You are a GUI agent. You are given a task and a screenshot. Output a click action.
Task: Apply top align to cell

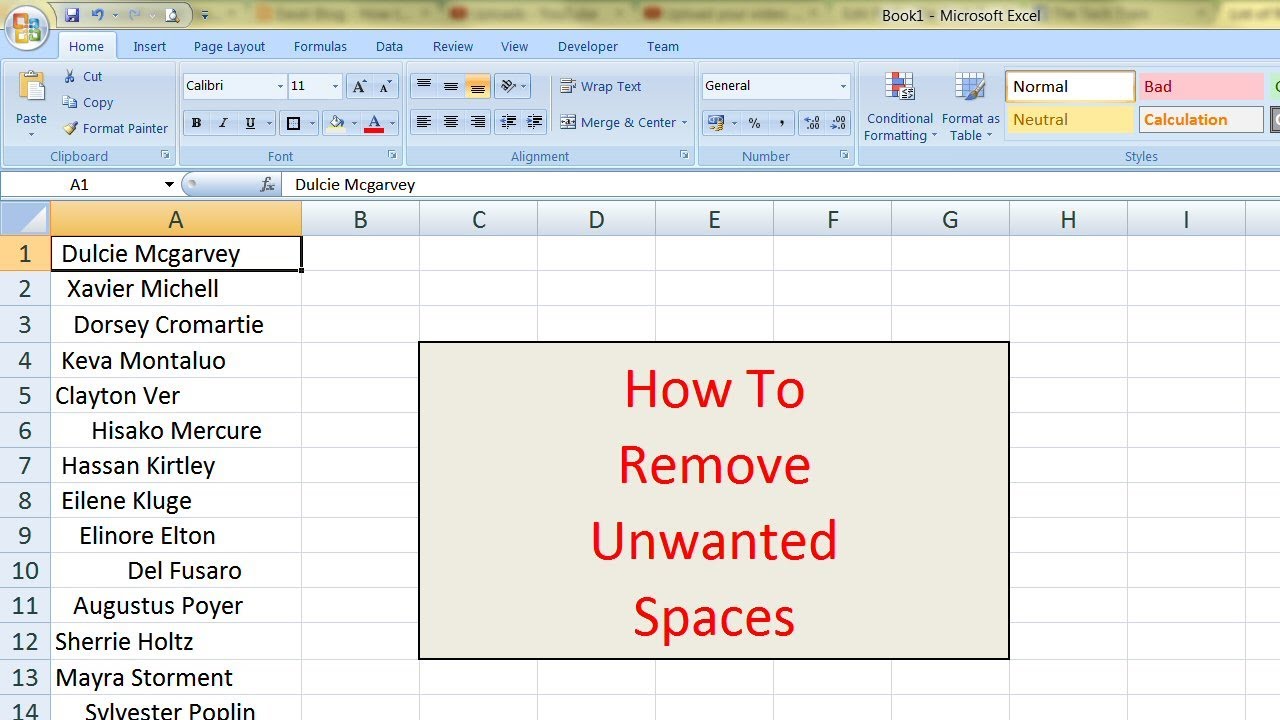(x=424, y=86)
